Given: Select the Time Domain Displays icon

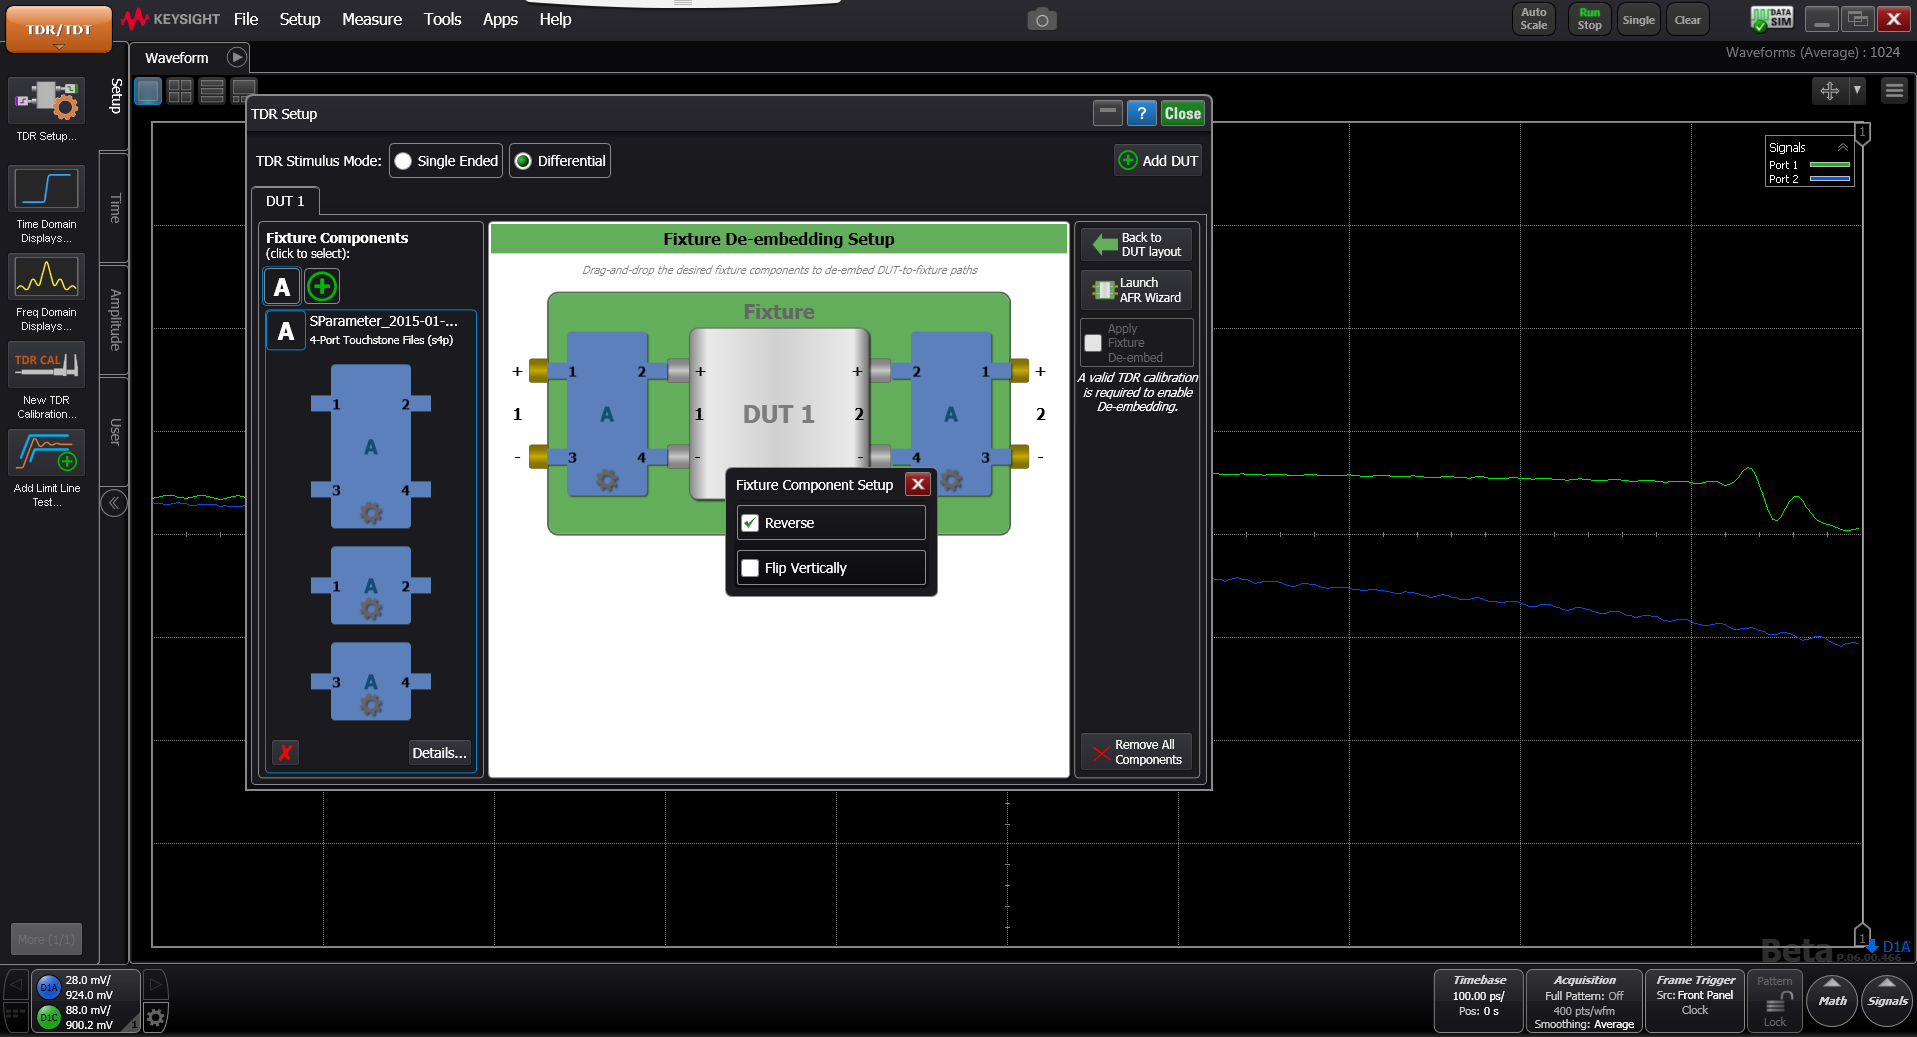Looking at the screenshot, I should pos(46,190).
